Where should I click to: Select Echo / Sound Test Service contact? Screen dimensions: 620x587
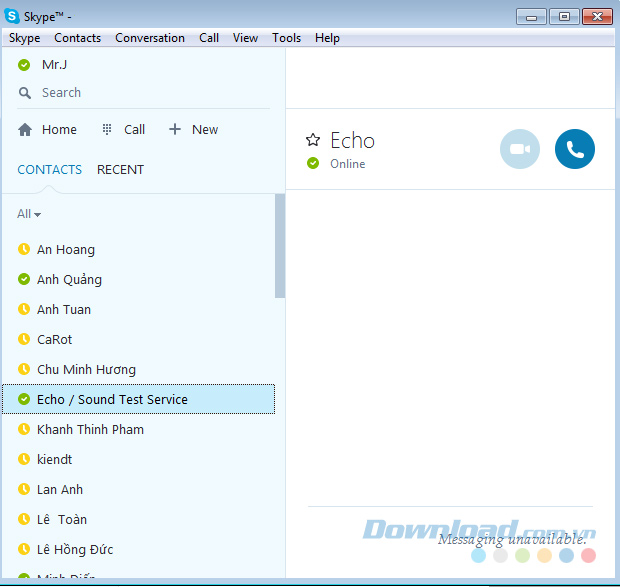click(x=138, y=399)
